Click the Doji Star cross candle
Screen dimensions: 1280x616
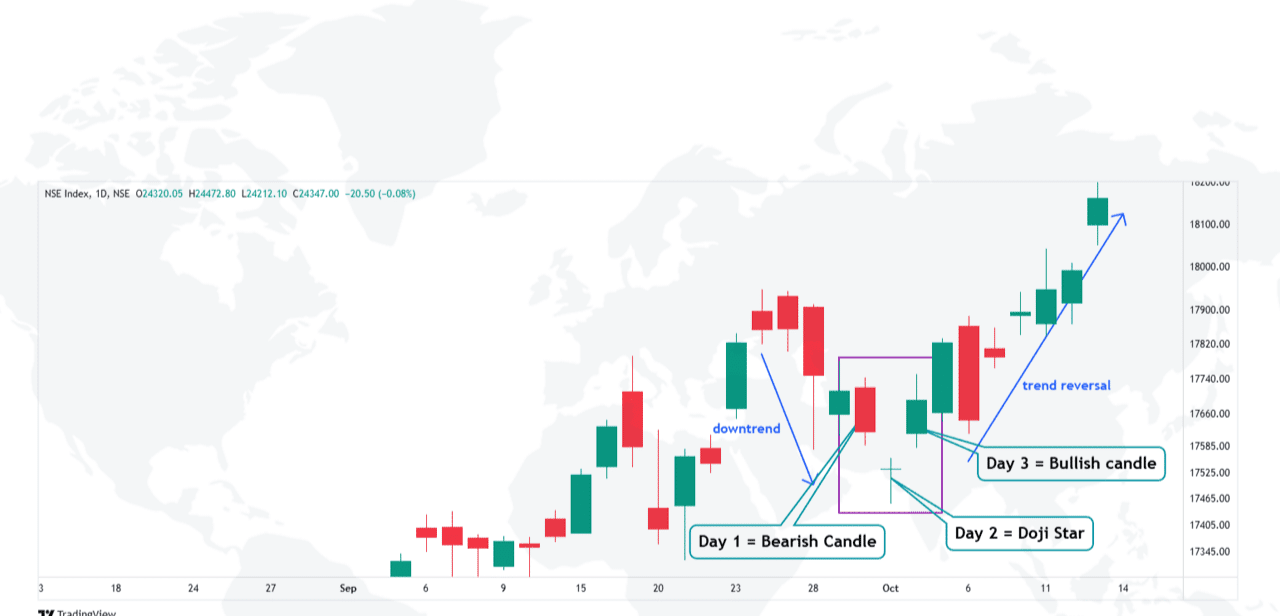(x=891, y=469)
